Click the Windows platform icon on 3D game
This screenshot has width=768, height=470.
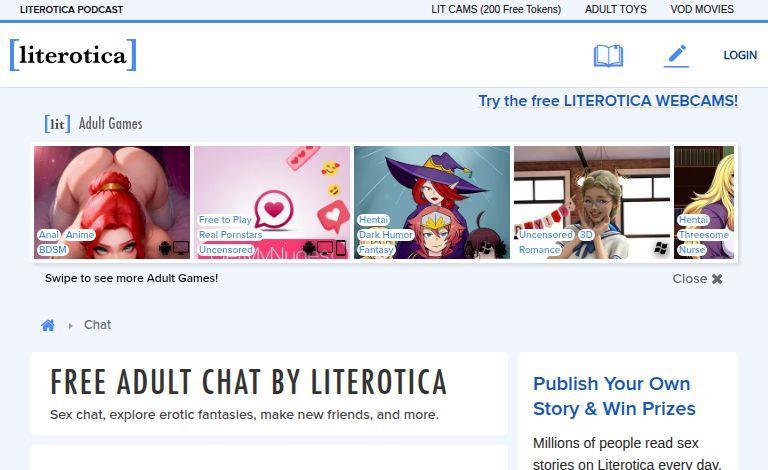660,248
